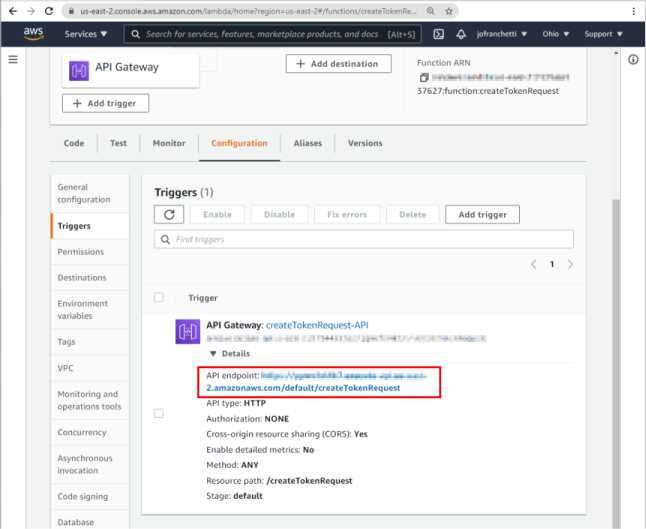
Task: Switch to the Versions tab
Action: tap(365, 143)
